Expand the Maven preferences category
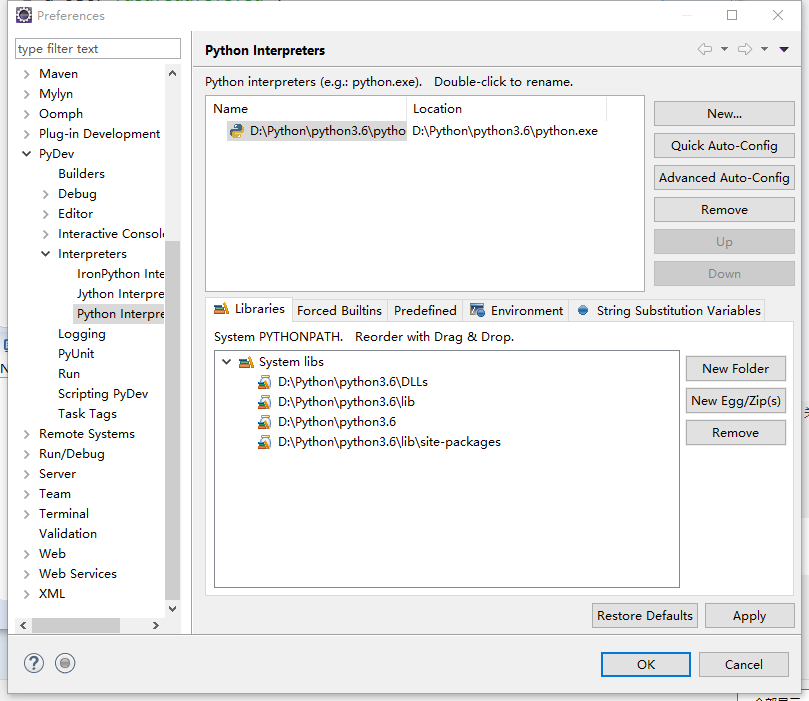This screenshot has height=701, width=809. [27, 74]
